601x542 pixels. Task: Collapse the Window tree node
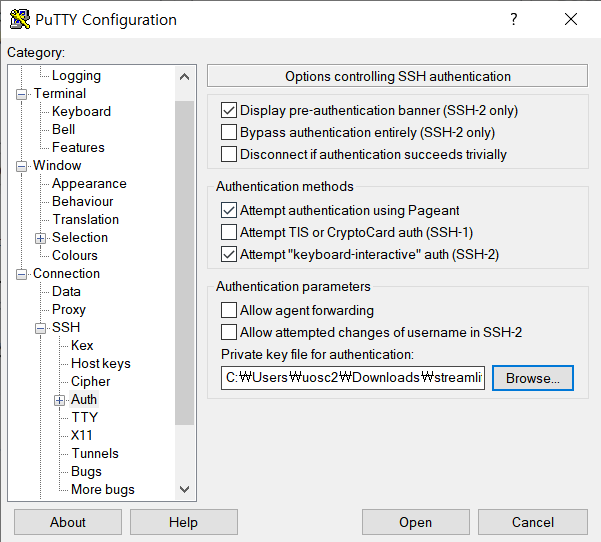pos(21,166)
